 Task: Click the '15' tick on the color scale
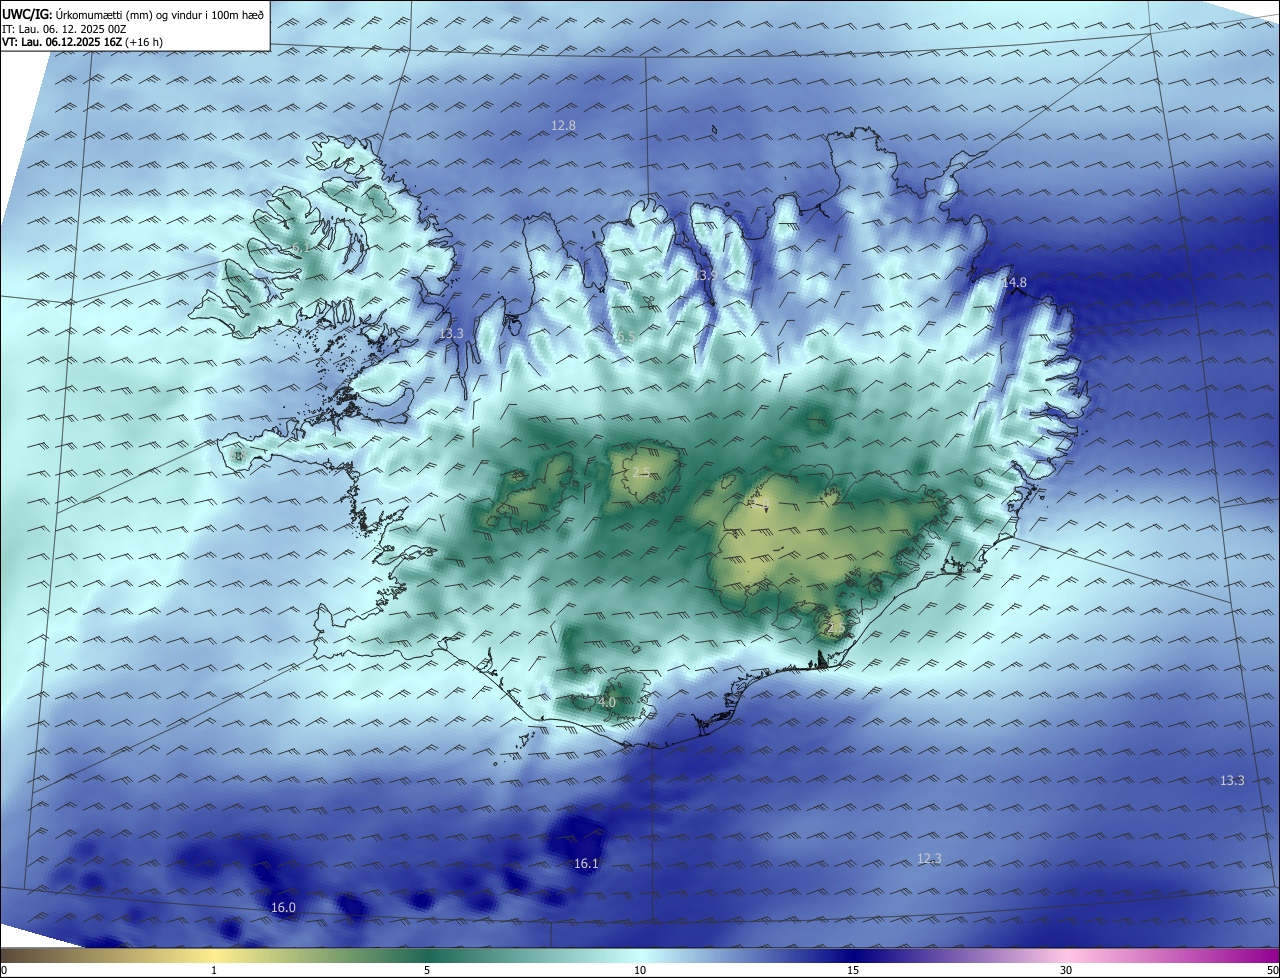pyautogui.click(x=853, y=970)
